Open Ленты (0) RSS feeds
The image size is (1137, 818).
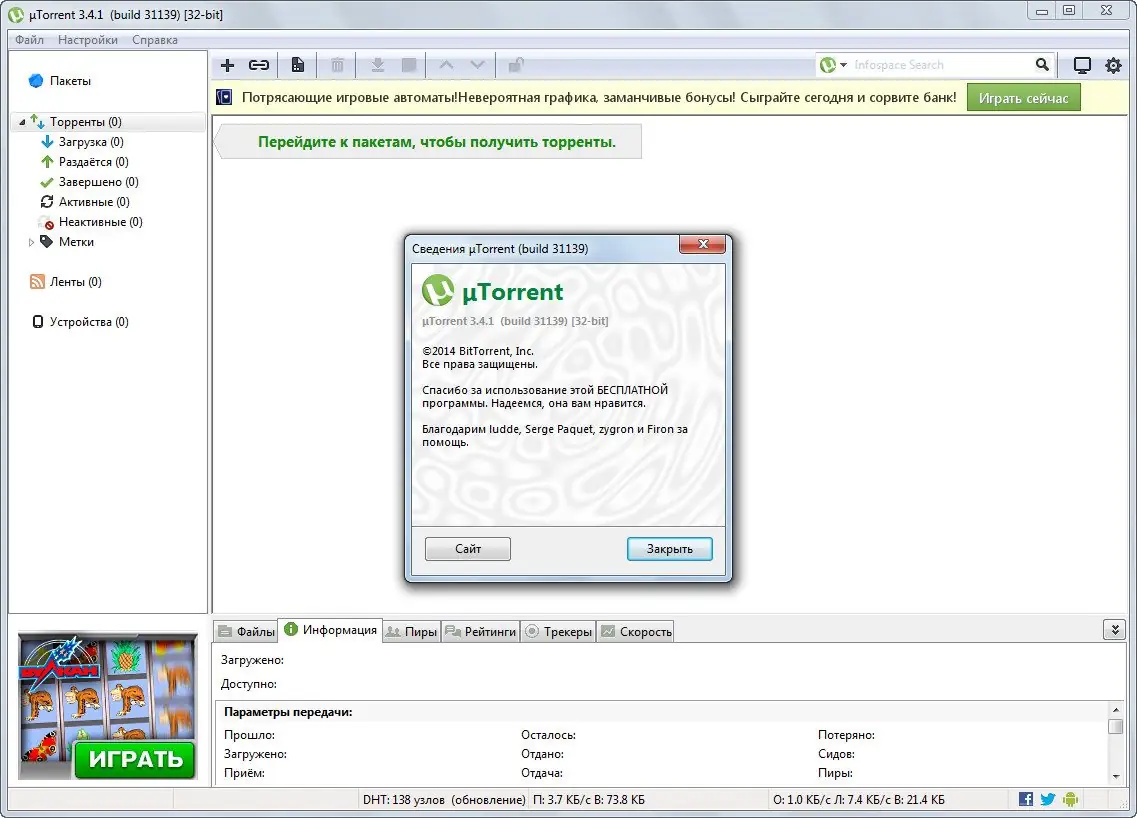point(75,281)
